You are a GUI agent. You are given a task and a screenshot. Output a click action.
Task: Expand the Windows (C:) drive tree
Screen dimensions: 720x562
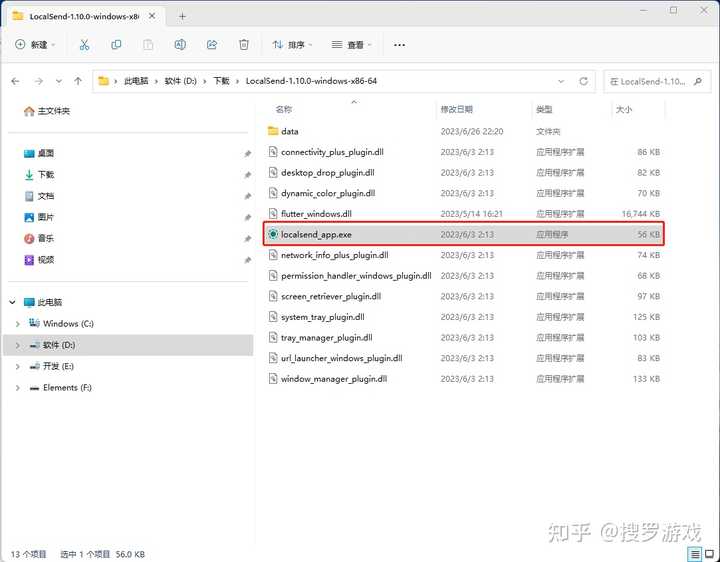coord(17,324)
